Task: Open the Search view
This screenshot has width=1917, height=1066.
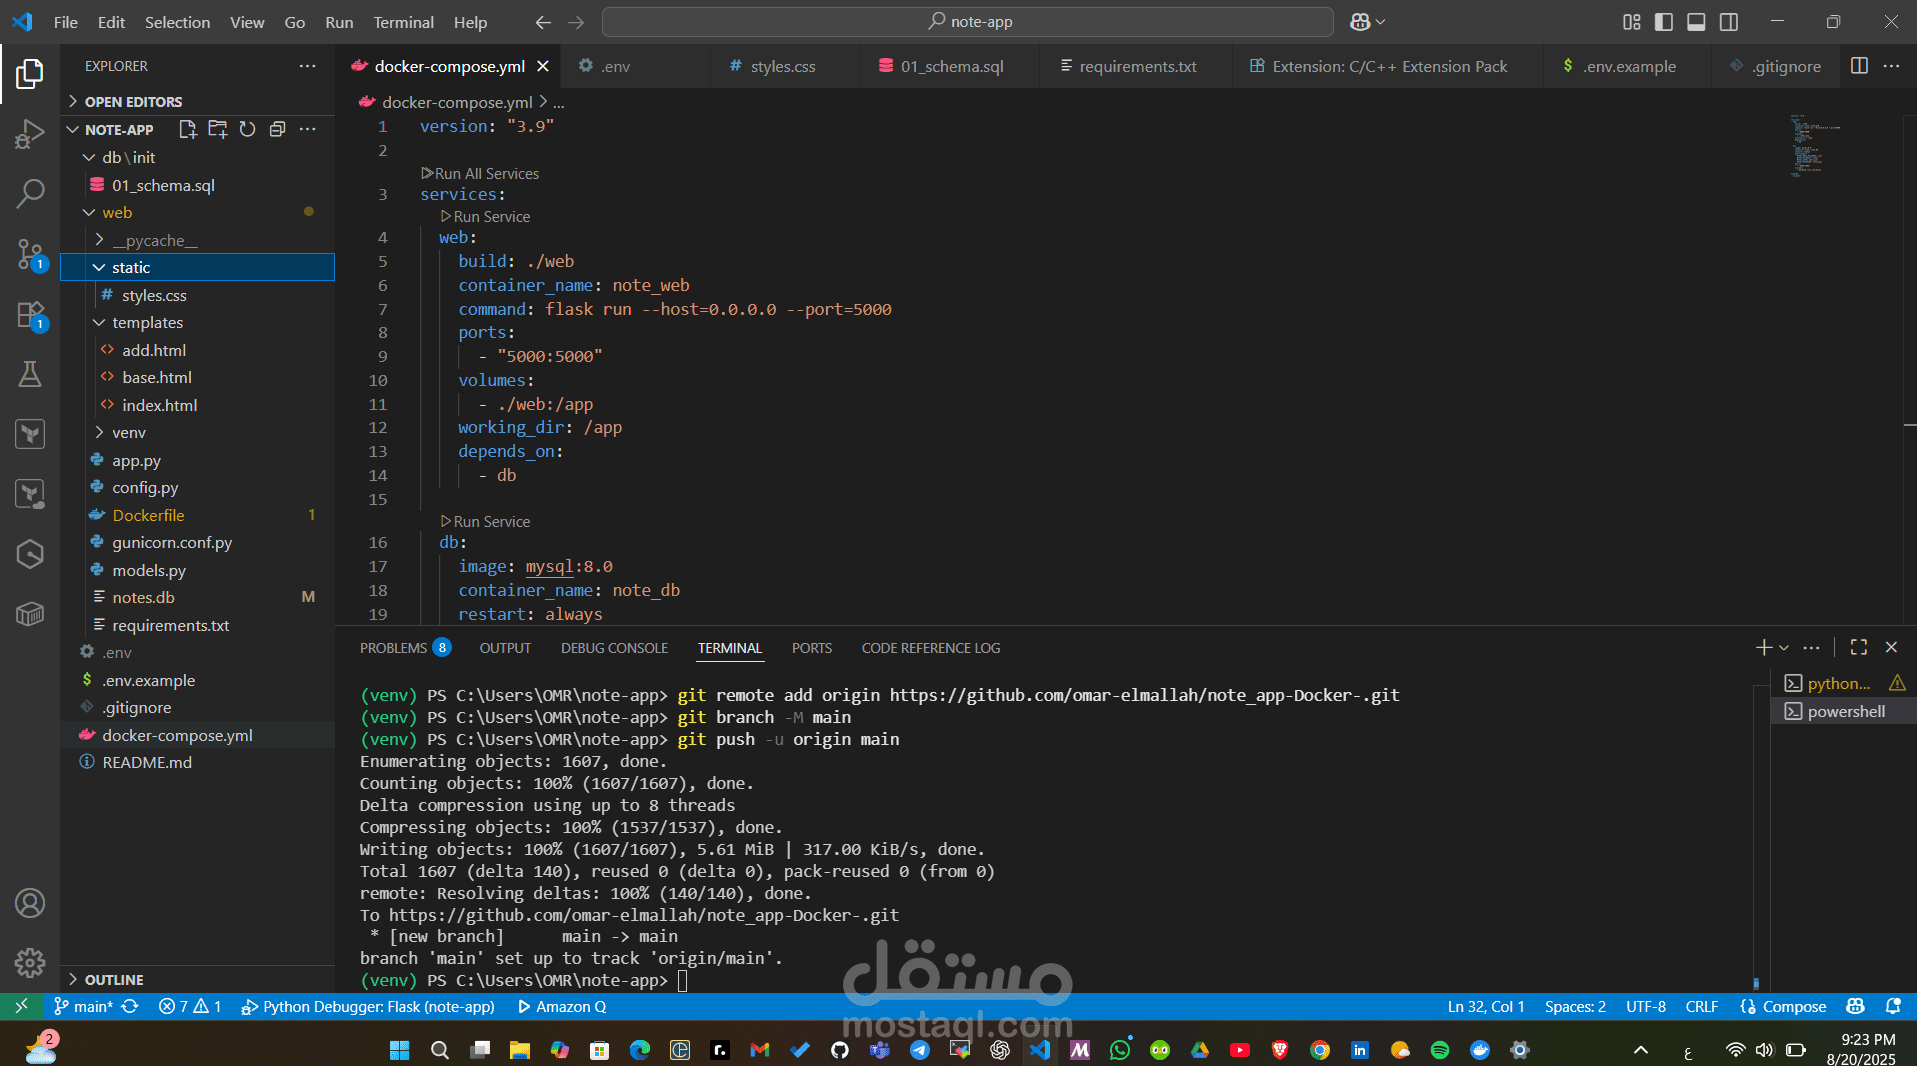Action: (x=30, y=194)
